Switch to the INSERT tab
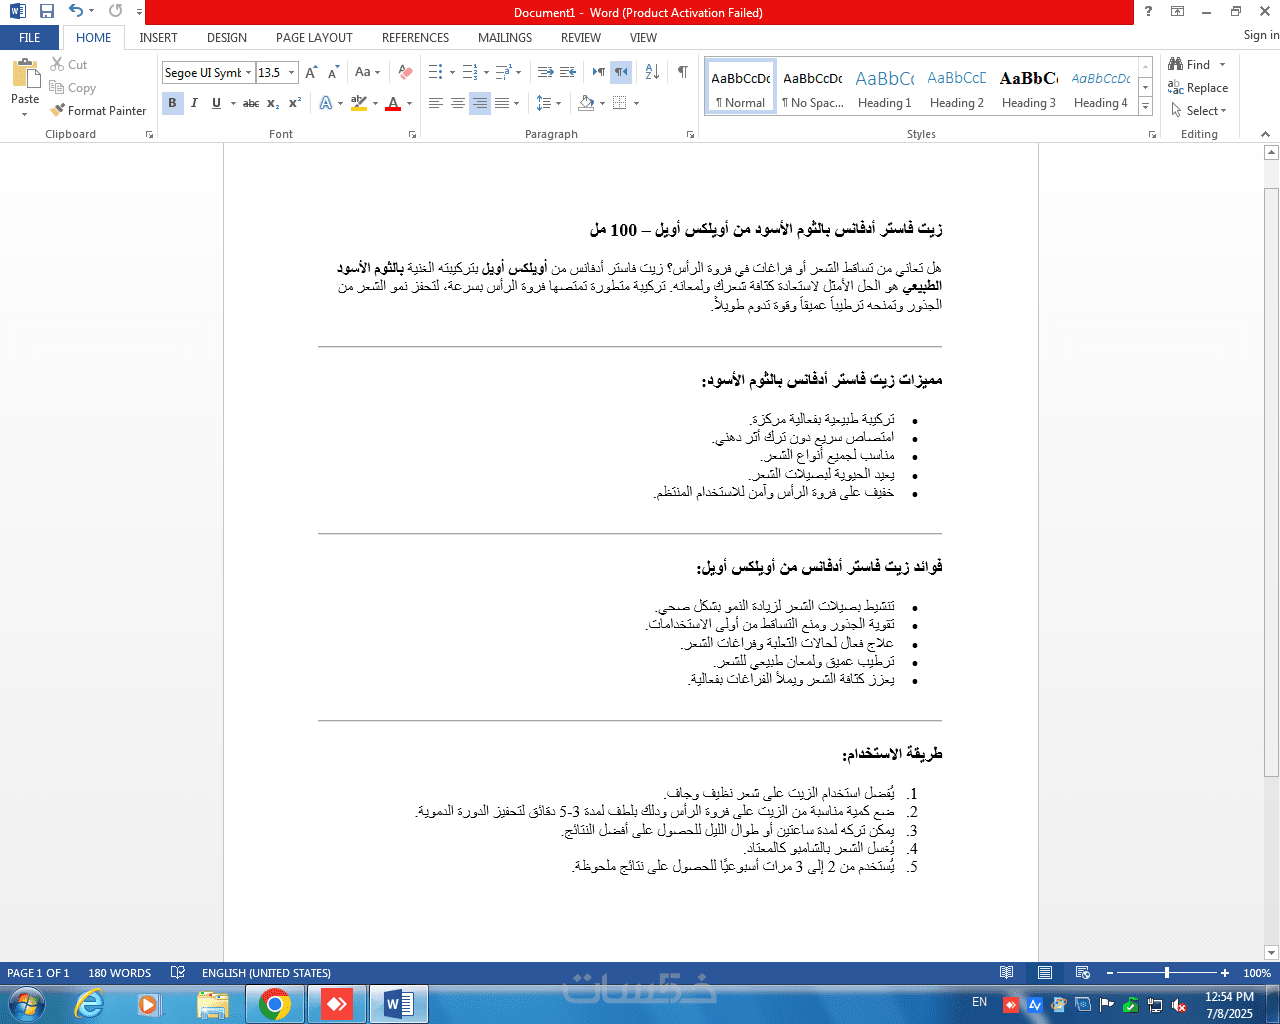This screenshot has height=1024, width=1280. tap(158, 38)
